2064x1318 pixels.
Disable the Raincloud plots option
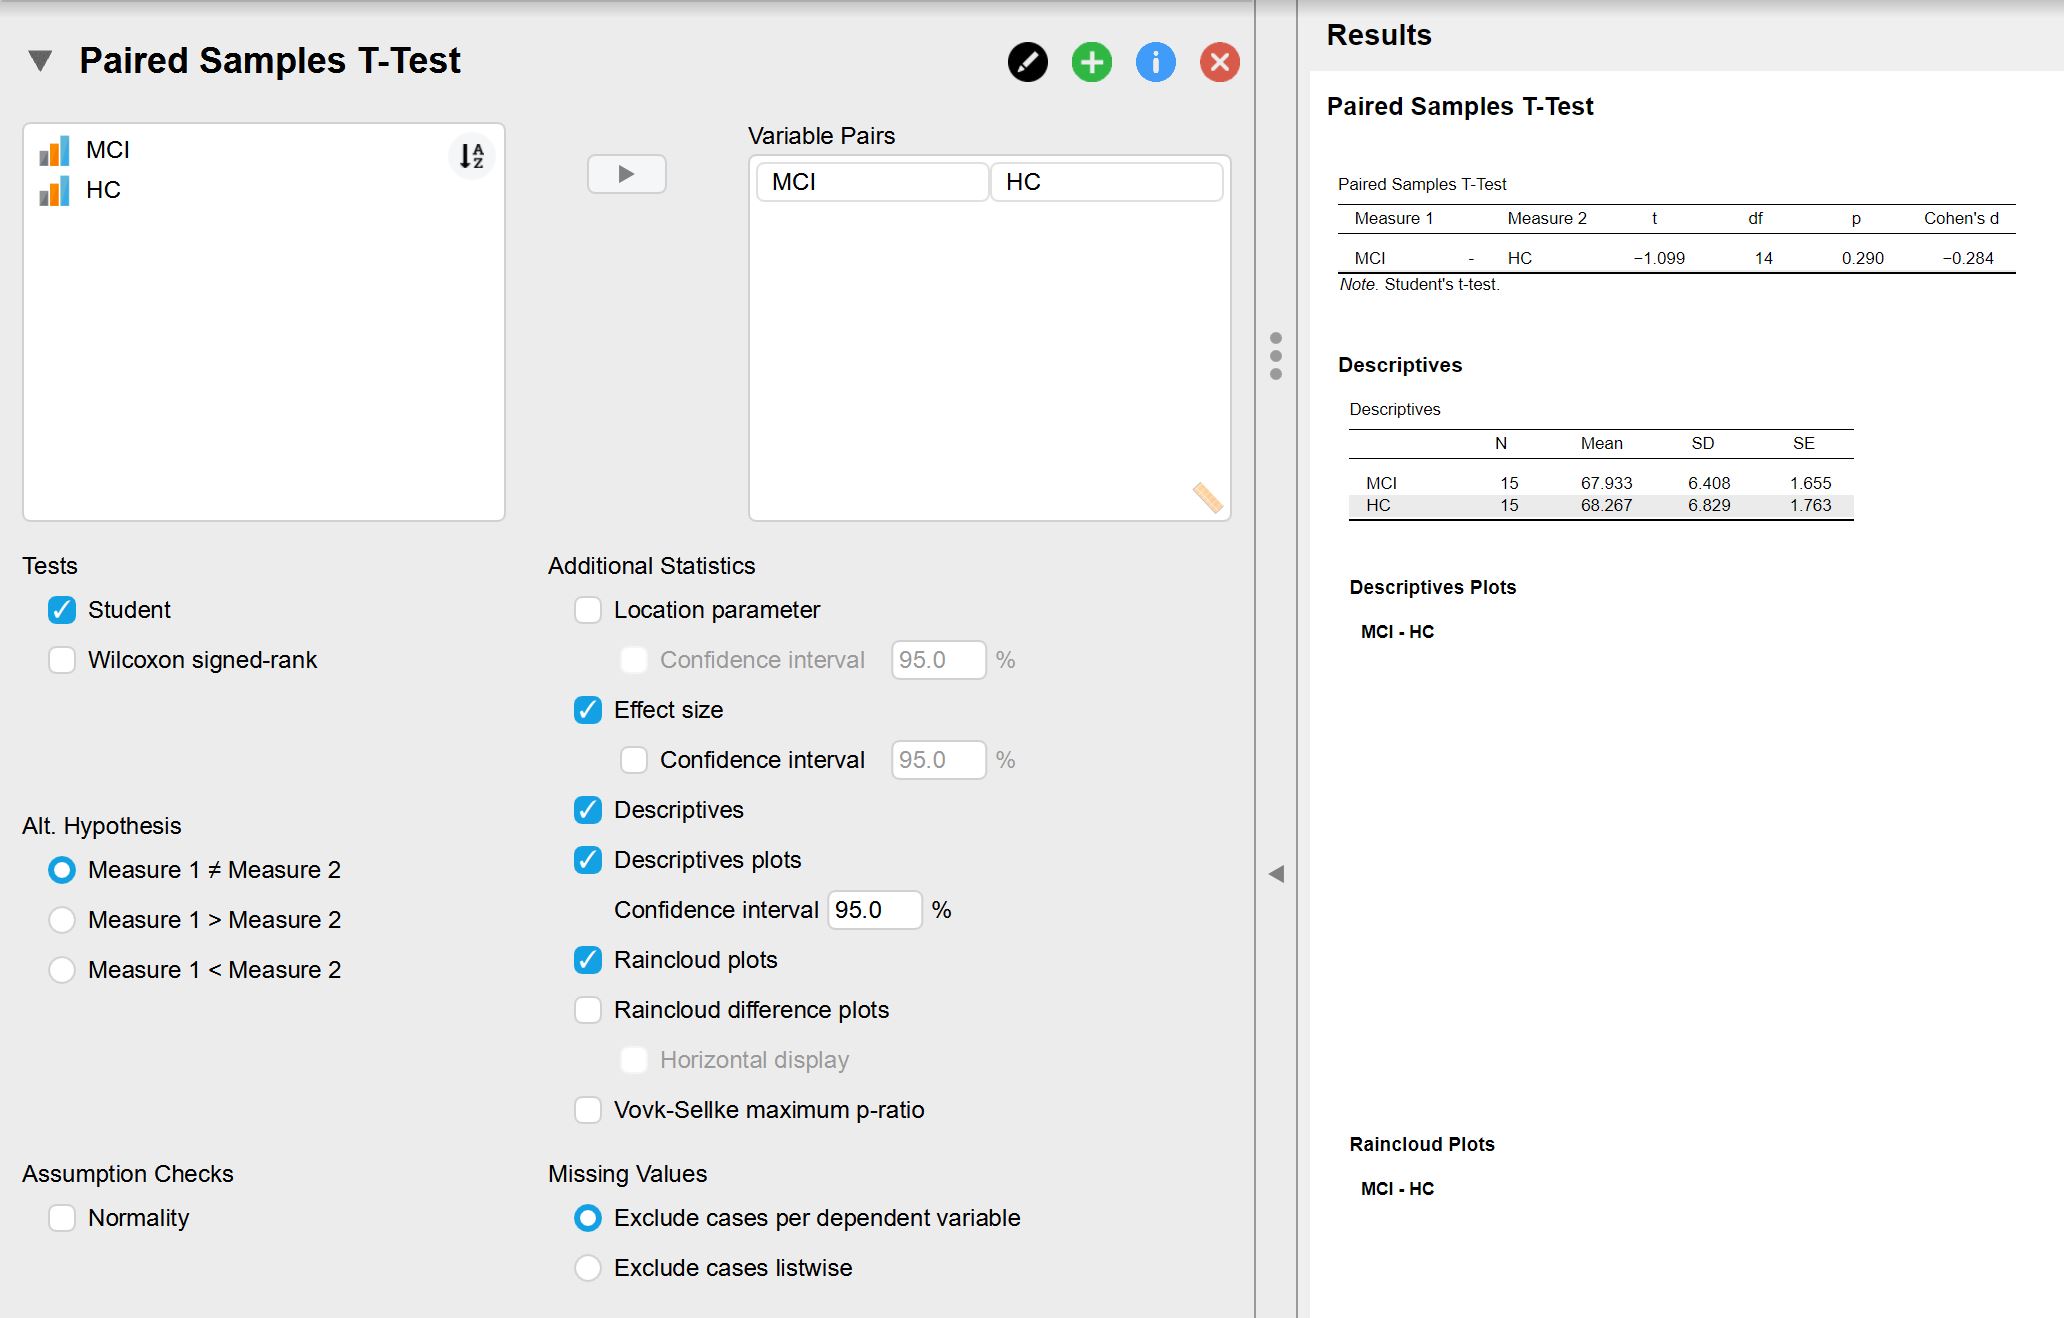coord(587,960)
